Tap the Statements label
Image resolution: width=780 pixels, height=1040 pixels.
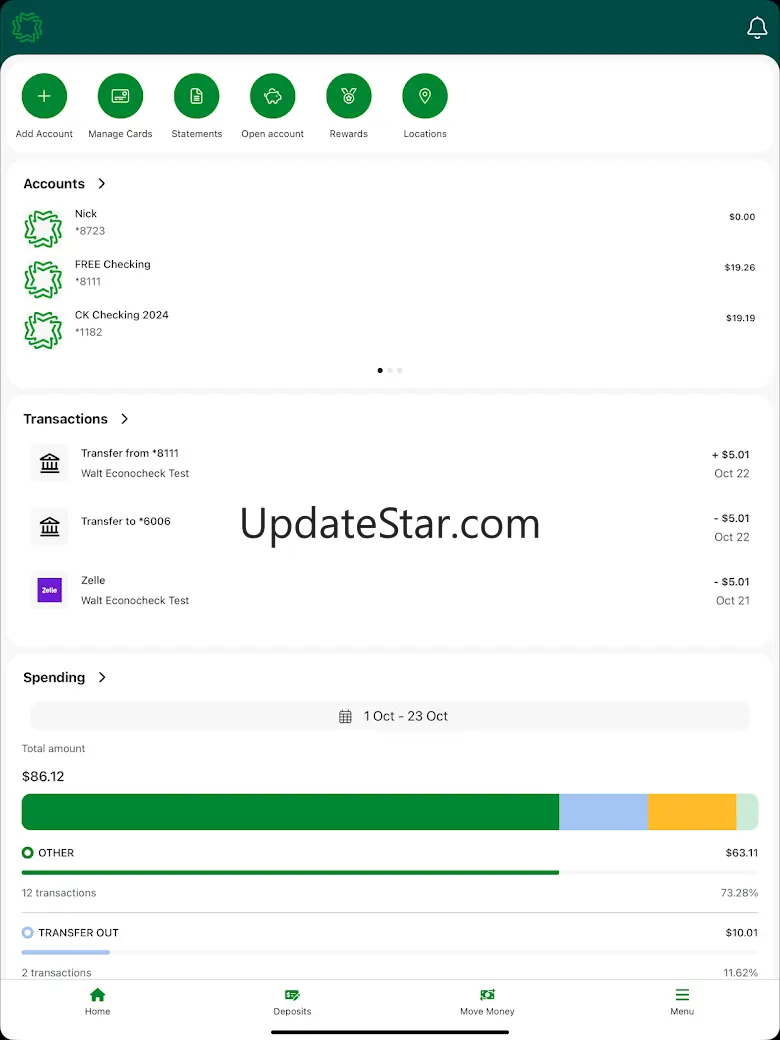click(196, 134)
